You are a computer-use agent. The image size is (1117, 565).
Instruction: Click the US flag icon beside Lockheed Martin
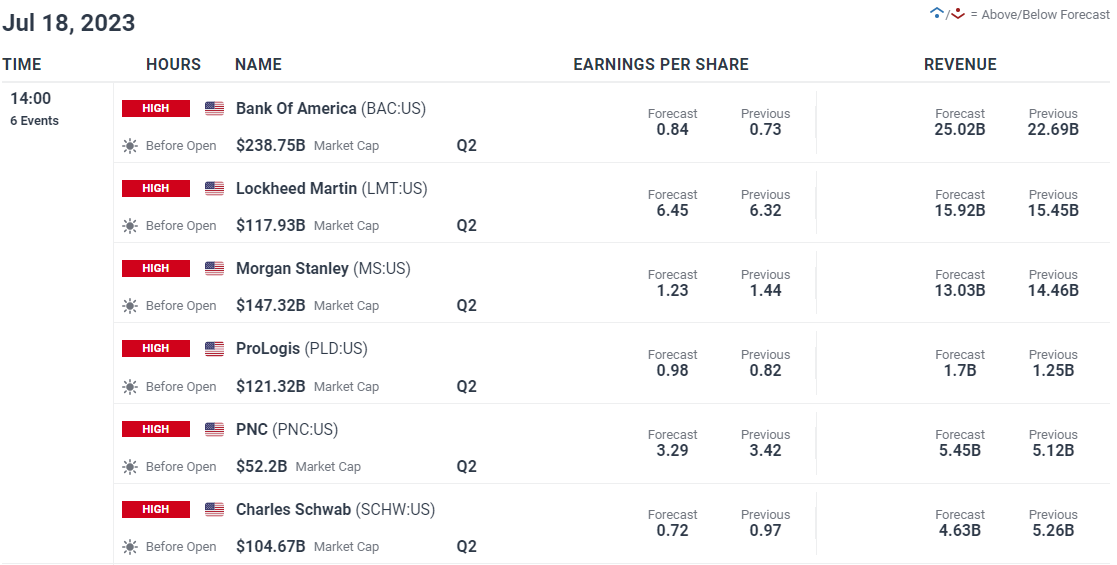[214, 189]
